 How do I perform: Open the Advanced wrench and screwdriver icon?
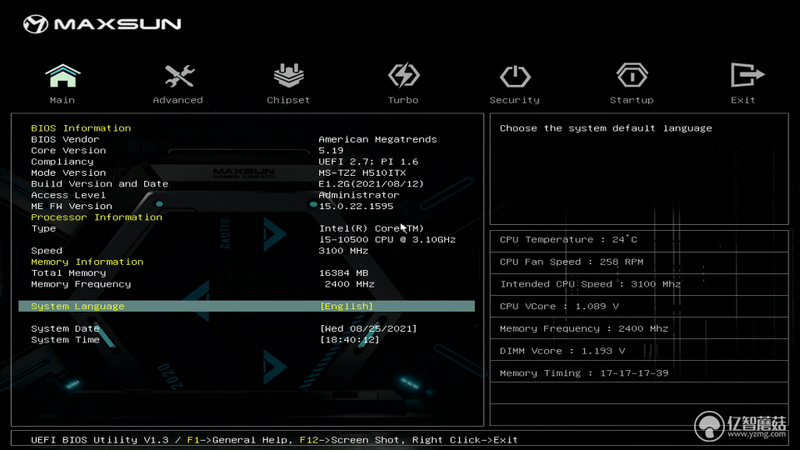[179, 76]
